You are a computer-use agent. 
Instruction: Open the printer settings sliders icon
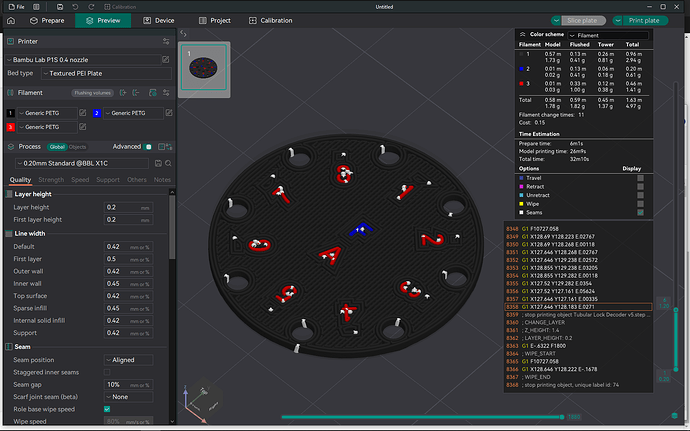166,41
